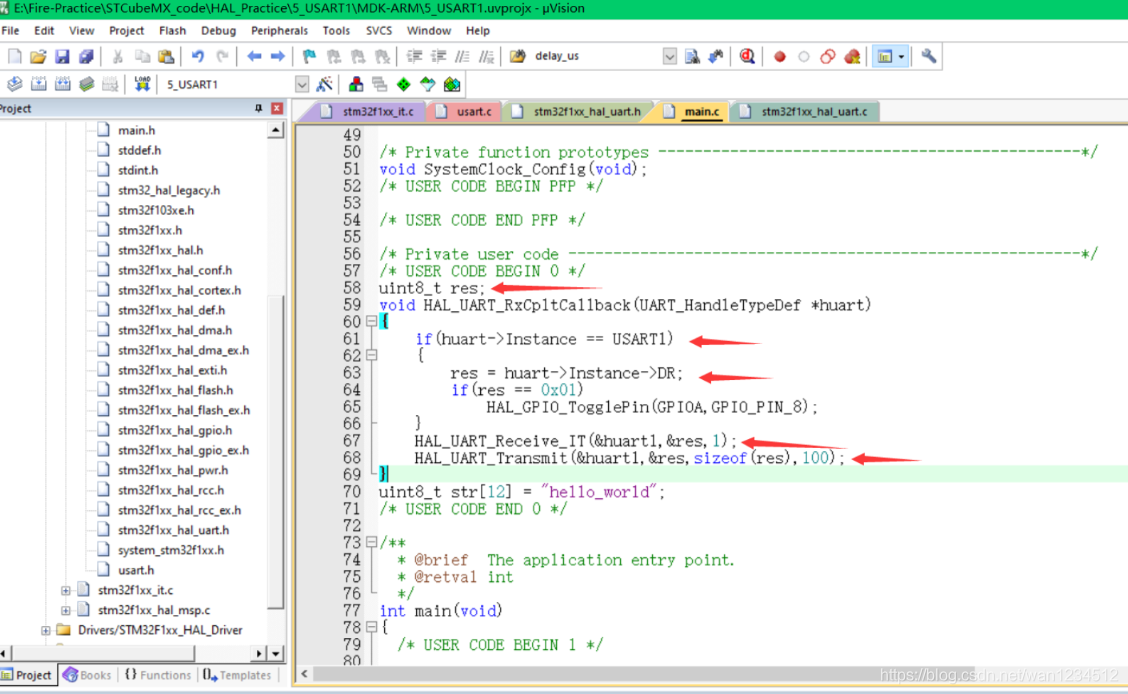Switch to the usart.c editor tab
The width and height of the screenshot is (1128, 694).
tap(473, 111)
